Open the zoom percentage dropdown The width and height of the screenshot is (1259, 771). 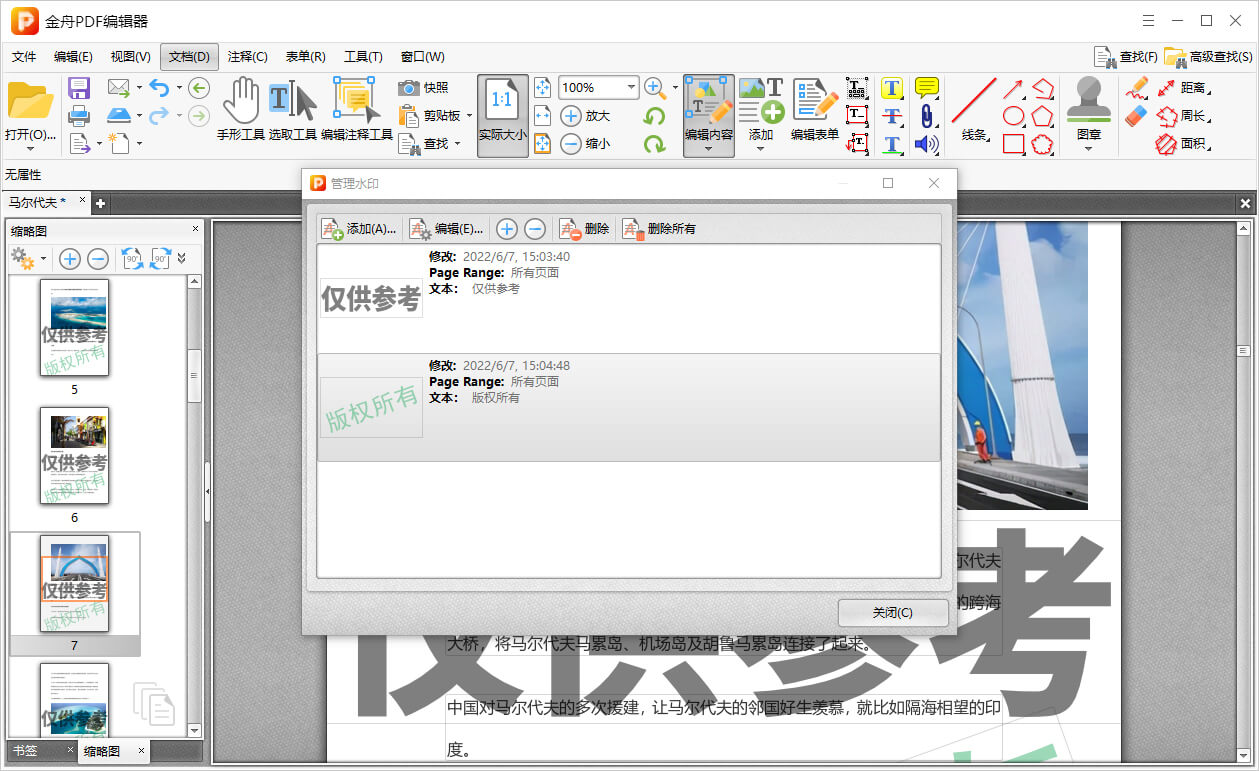(x=631, y=88)
